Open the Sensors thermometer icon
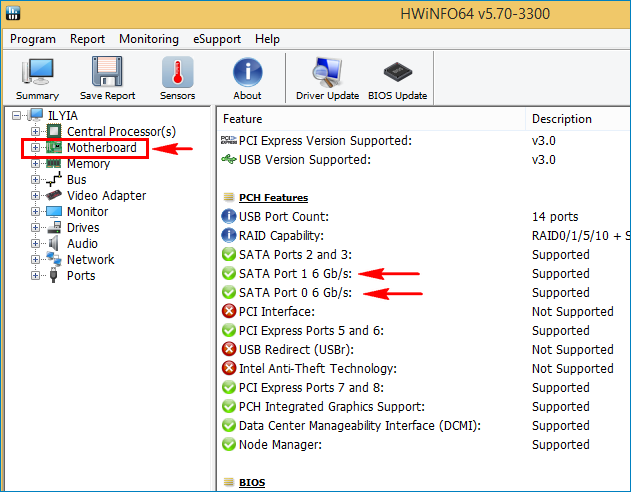 (178, 78)
